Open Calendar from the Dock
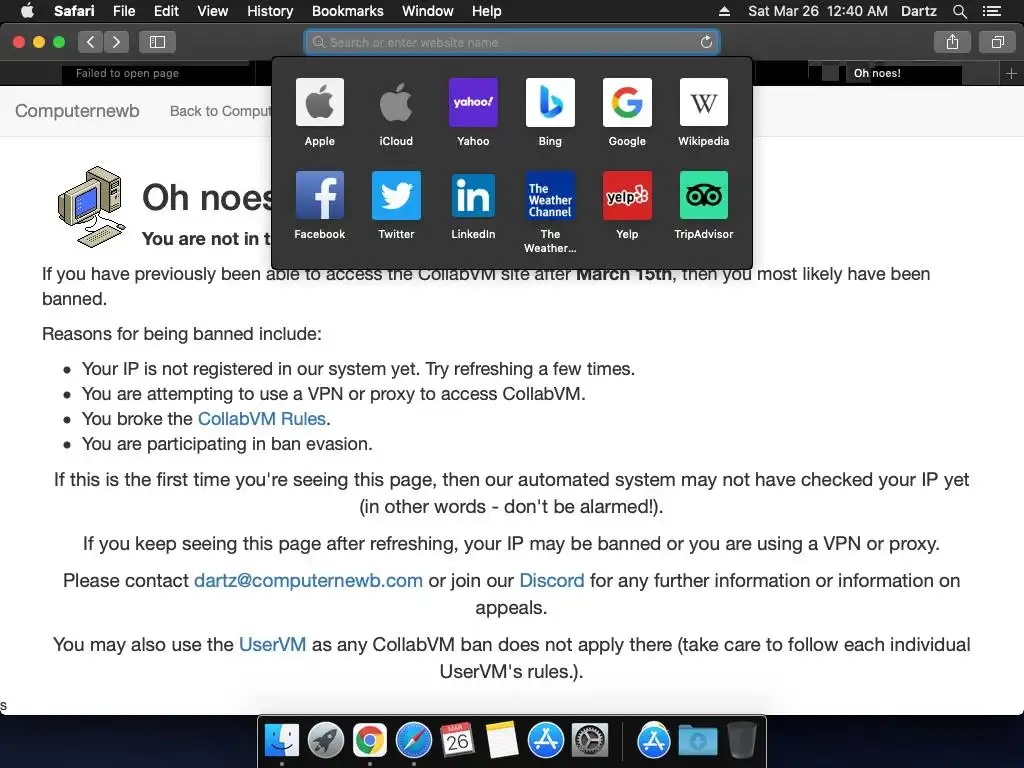This screenshot has height=768, width=1024. pos(457,741)
